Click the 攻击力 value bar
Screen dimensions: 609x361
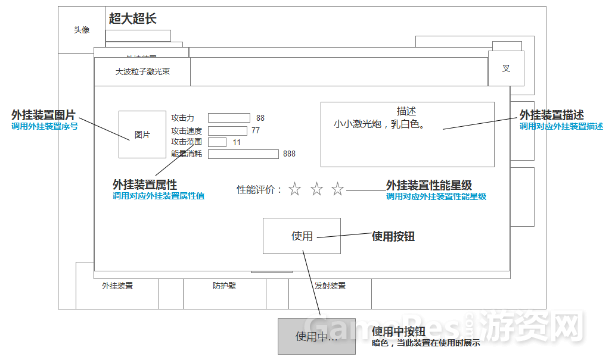[229, 118]
